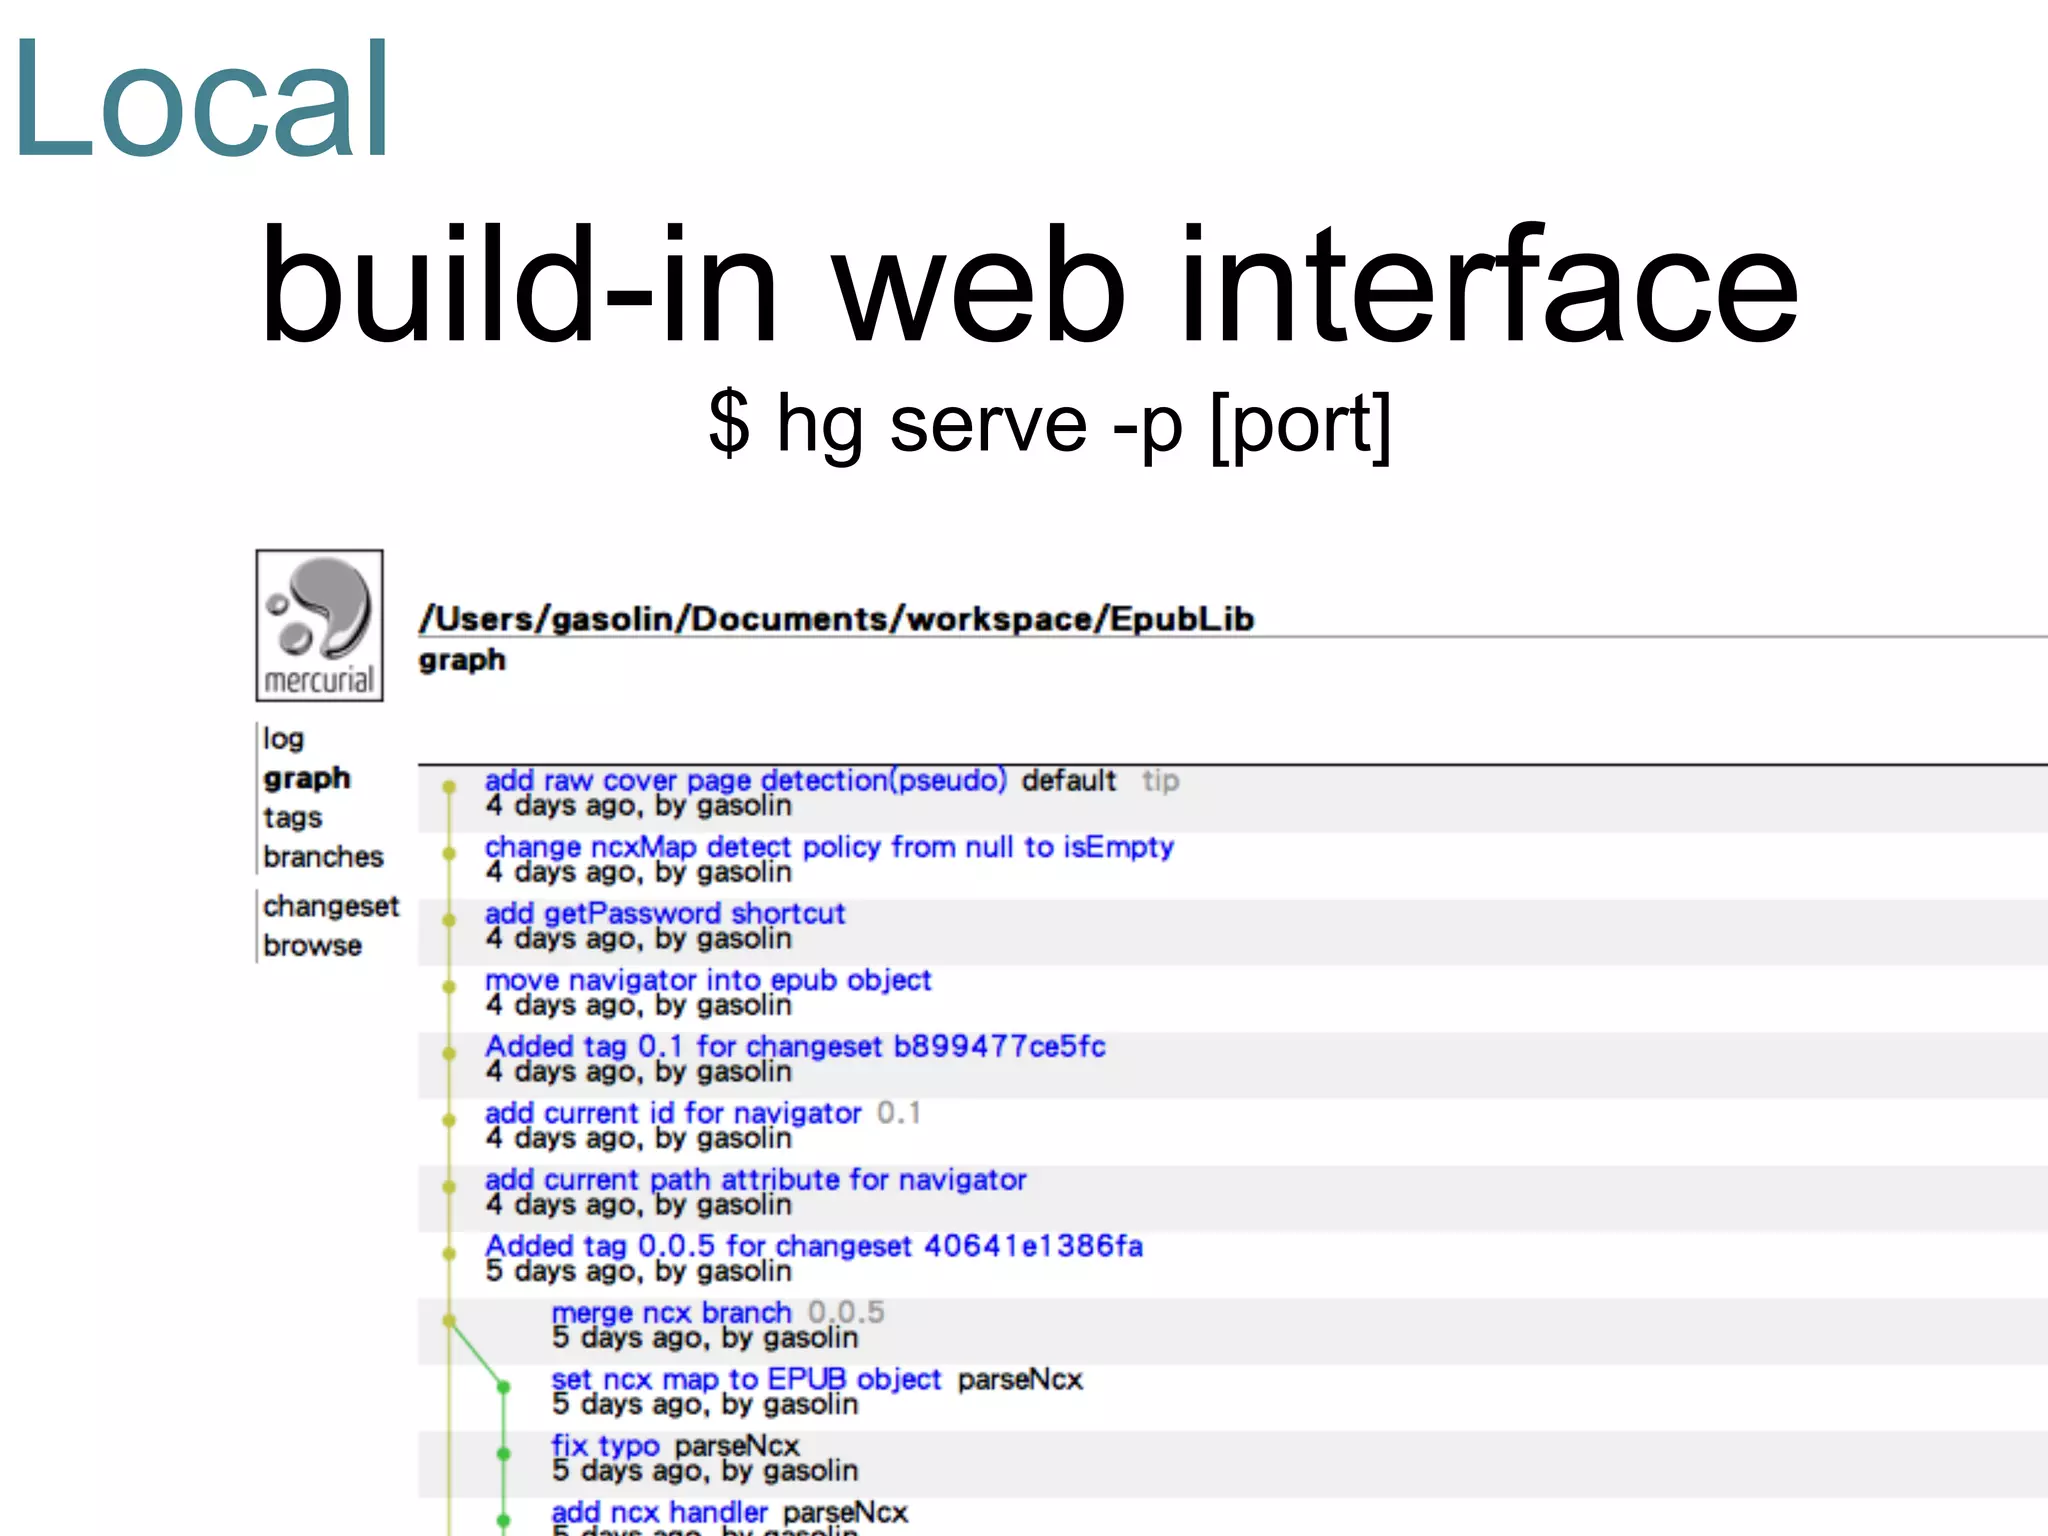This screenshot has height=1536, width=2048.
Task: Open commit 'add getPassword shortcut'
Action: (x=665, y=913)
